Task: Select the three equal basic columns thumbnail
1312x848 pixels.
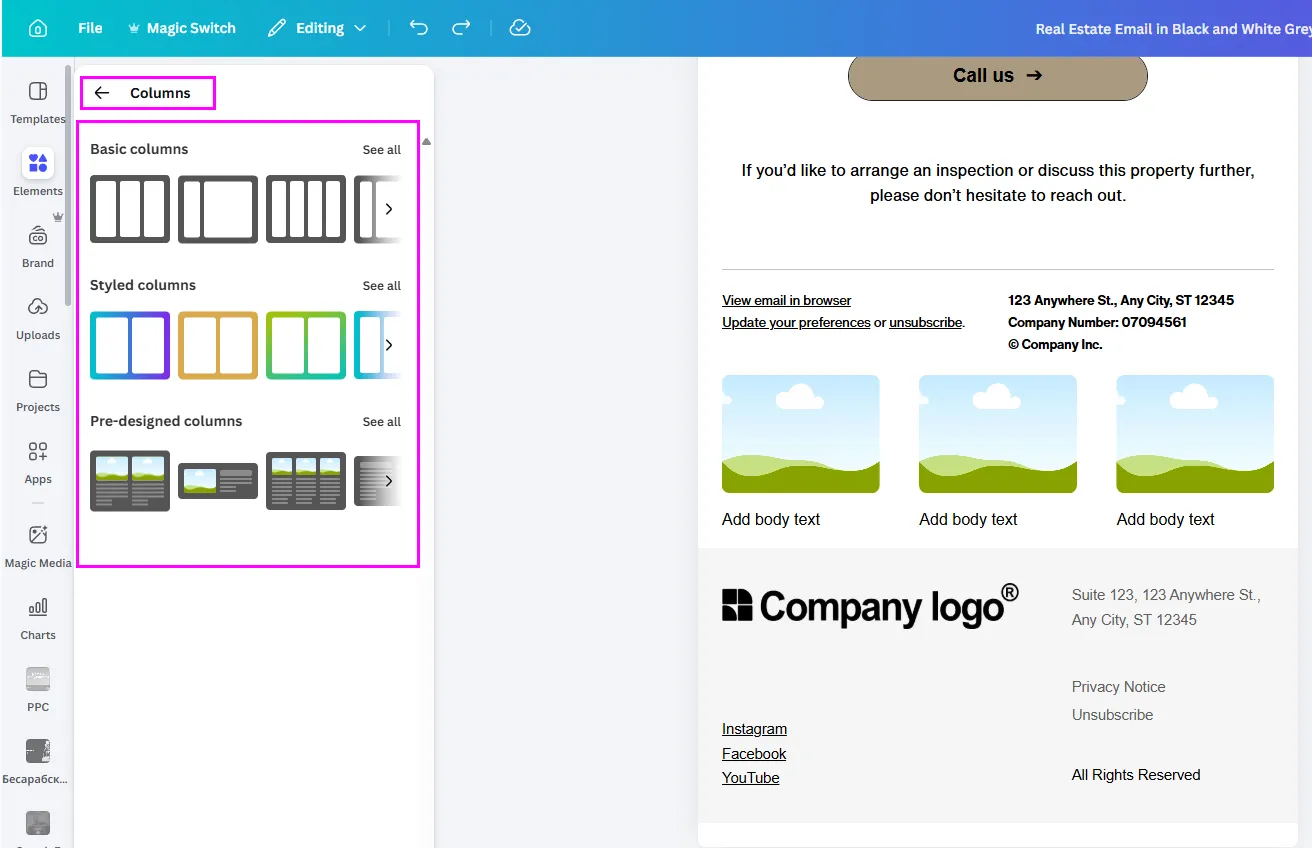Action: (x=130, y=209)
